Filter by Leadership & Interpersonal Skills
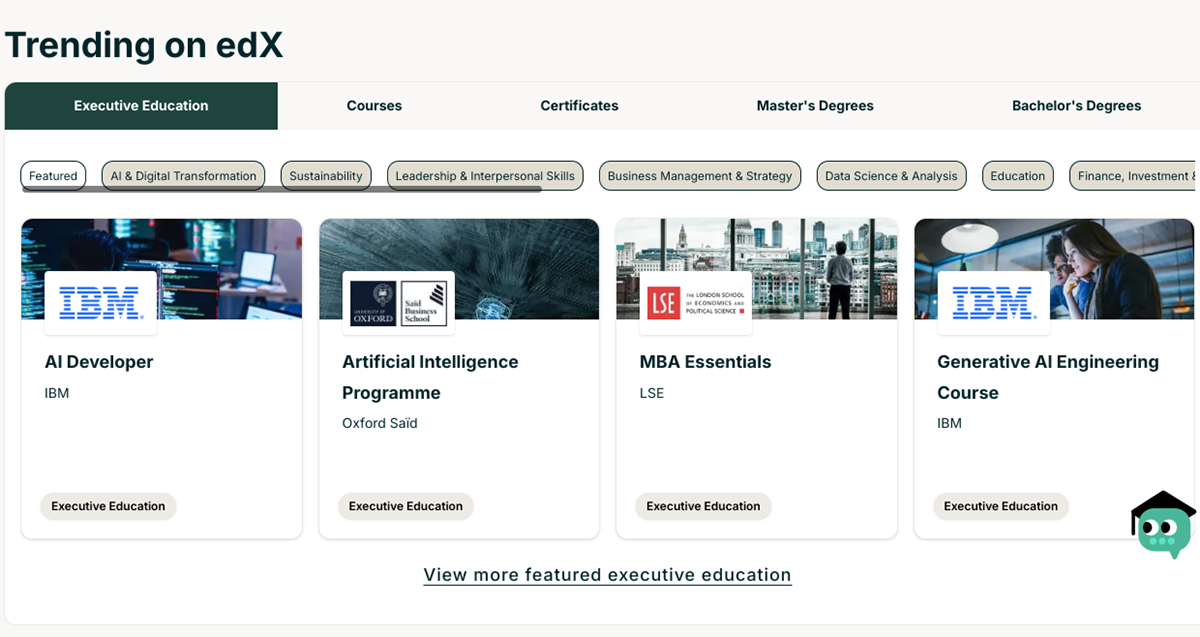The height and width of the screenshot is (637, 1200). point(485,176)
